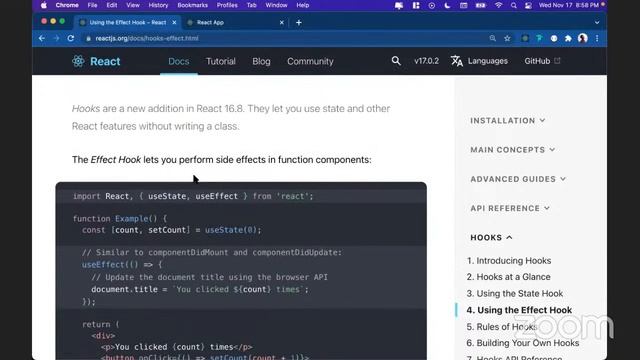Close the React App tab

282,22
